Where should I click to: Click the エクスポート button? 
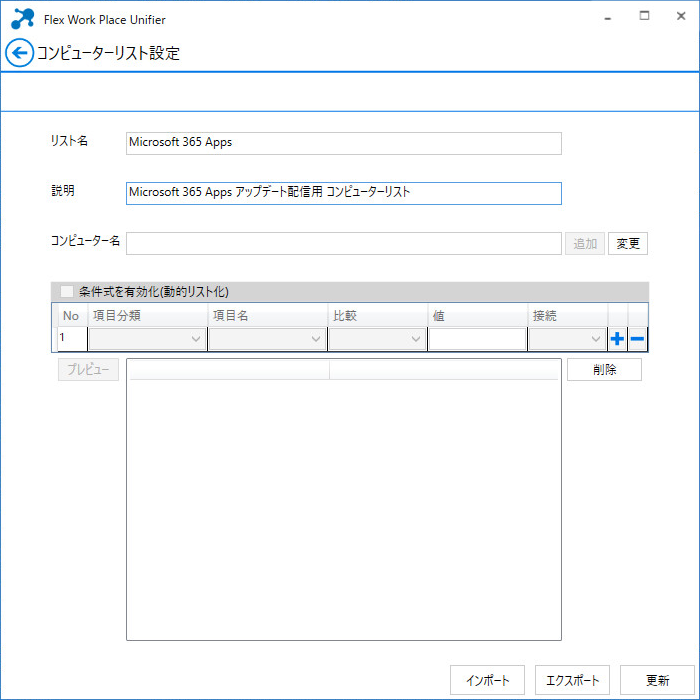(x=572, y=680)
